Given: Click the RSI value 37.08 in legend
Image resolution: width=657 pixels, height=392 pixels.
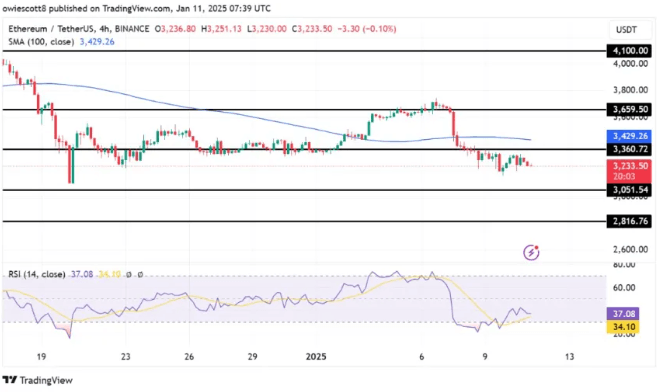Looking at the screenshot, I should point(82,274).
